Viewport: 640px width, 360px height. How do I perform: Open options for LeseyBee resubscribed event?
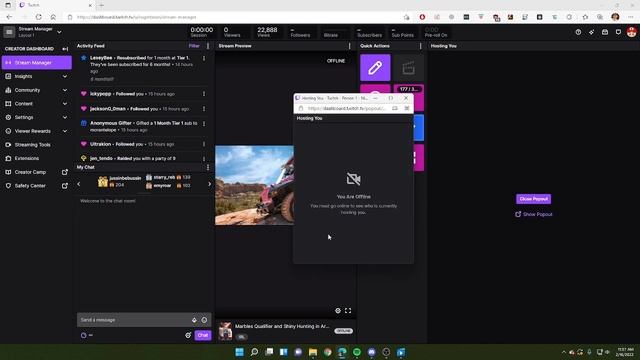click(x=204, y=58)
